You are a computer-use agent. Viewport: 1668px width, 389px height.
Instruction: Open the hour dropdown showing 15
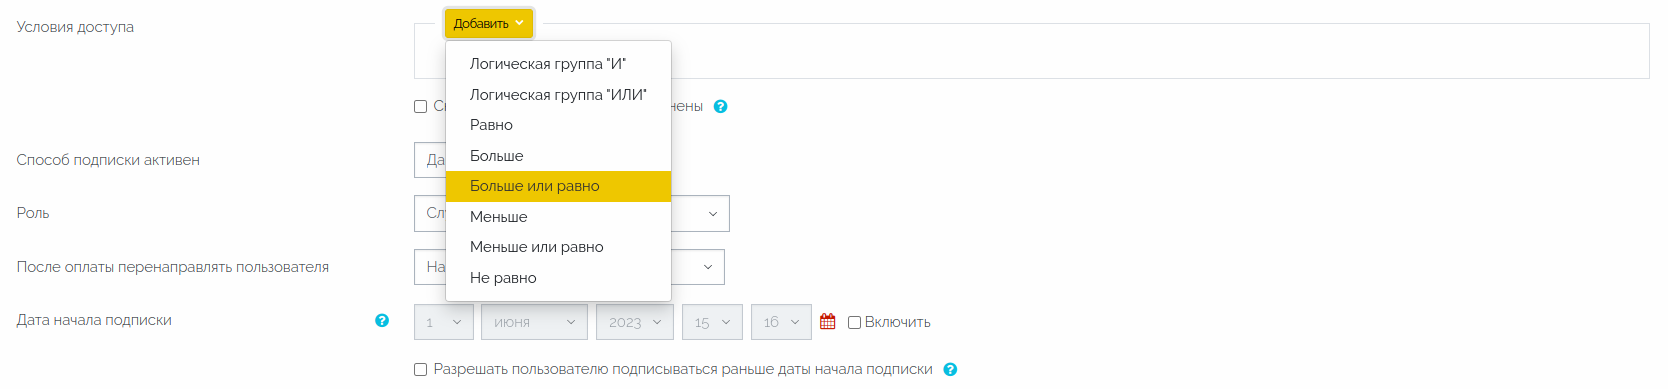[x=712, y=322]
